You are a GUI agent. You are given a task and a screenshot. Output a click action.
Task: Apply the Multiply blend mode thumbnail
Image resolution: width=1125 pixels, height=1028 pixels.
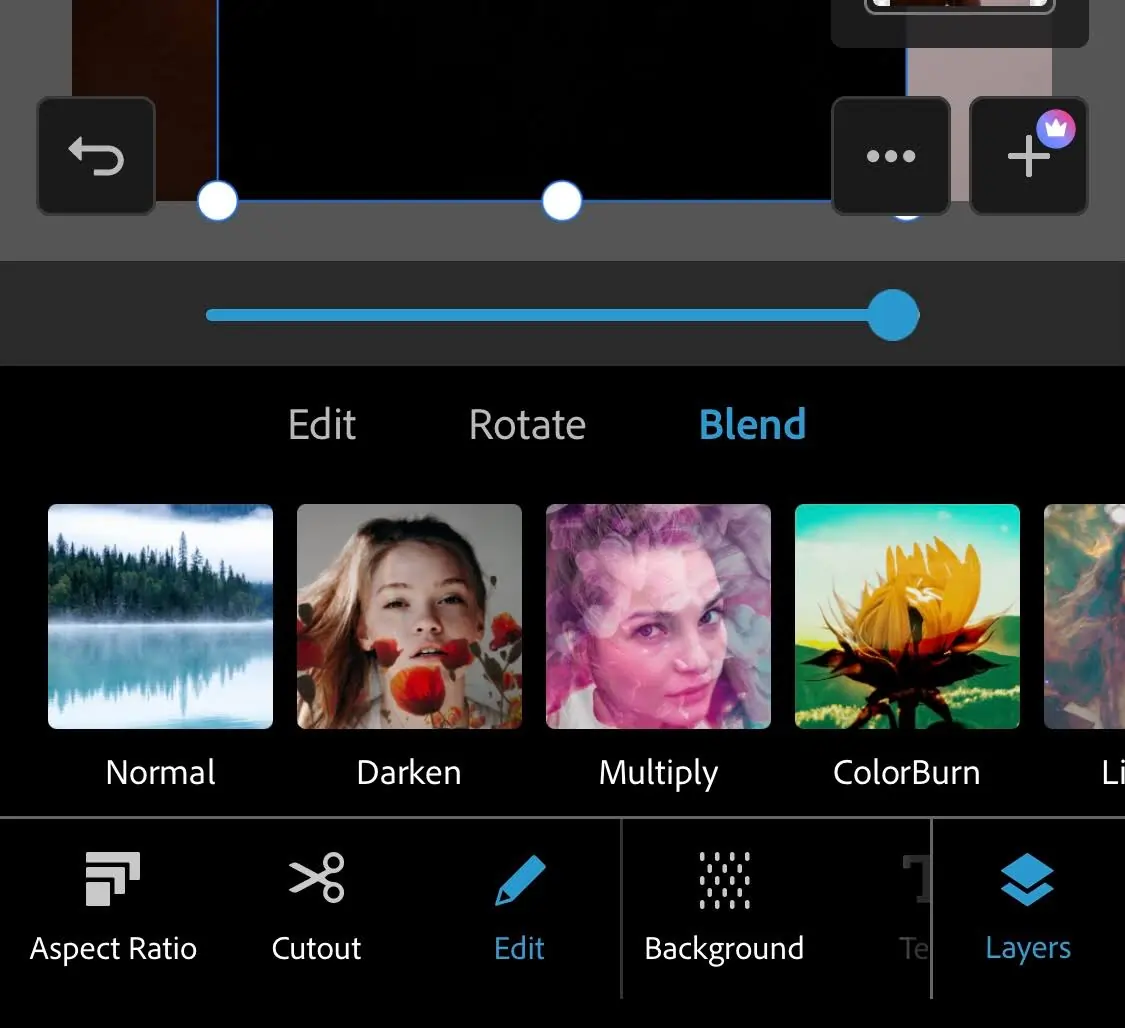[658, 616]
